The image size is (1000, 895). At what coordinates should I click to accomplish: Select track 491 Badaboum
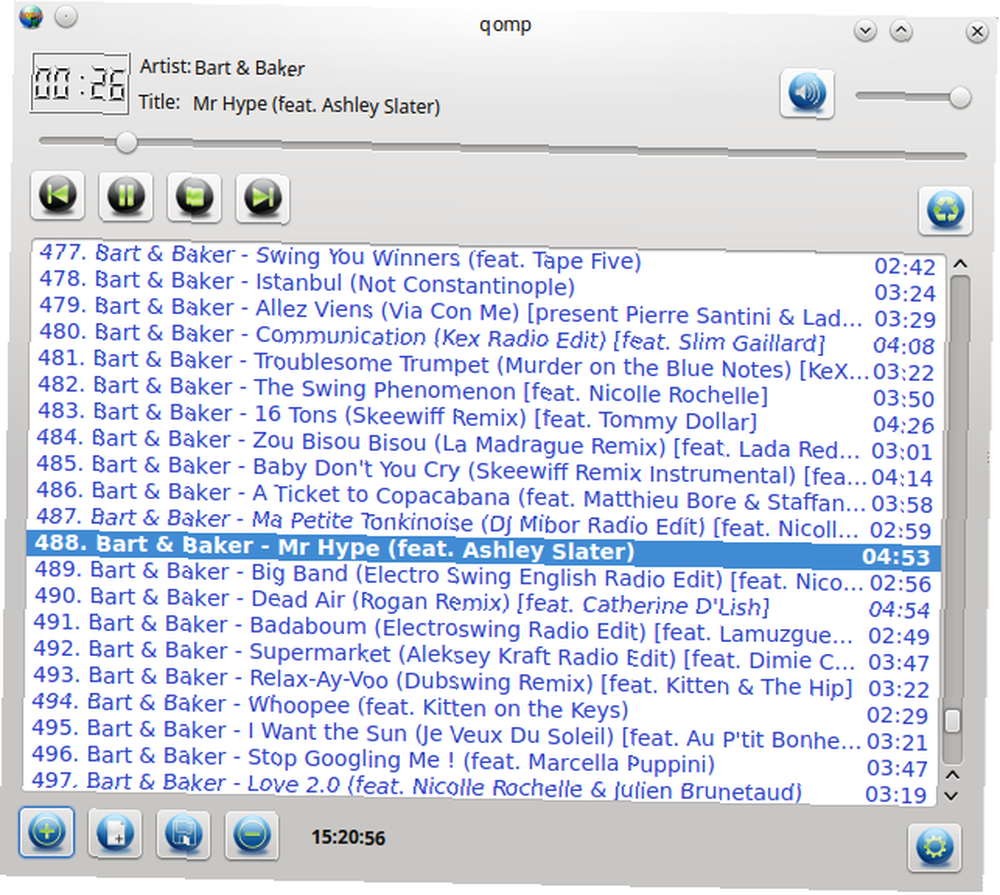pyautogui.click(x=482, y=629)
